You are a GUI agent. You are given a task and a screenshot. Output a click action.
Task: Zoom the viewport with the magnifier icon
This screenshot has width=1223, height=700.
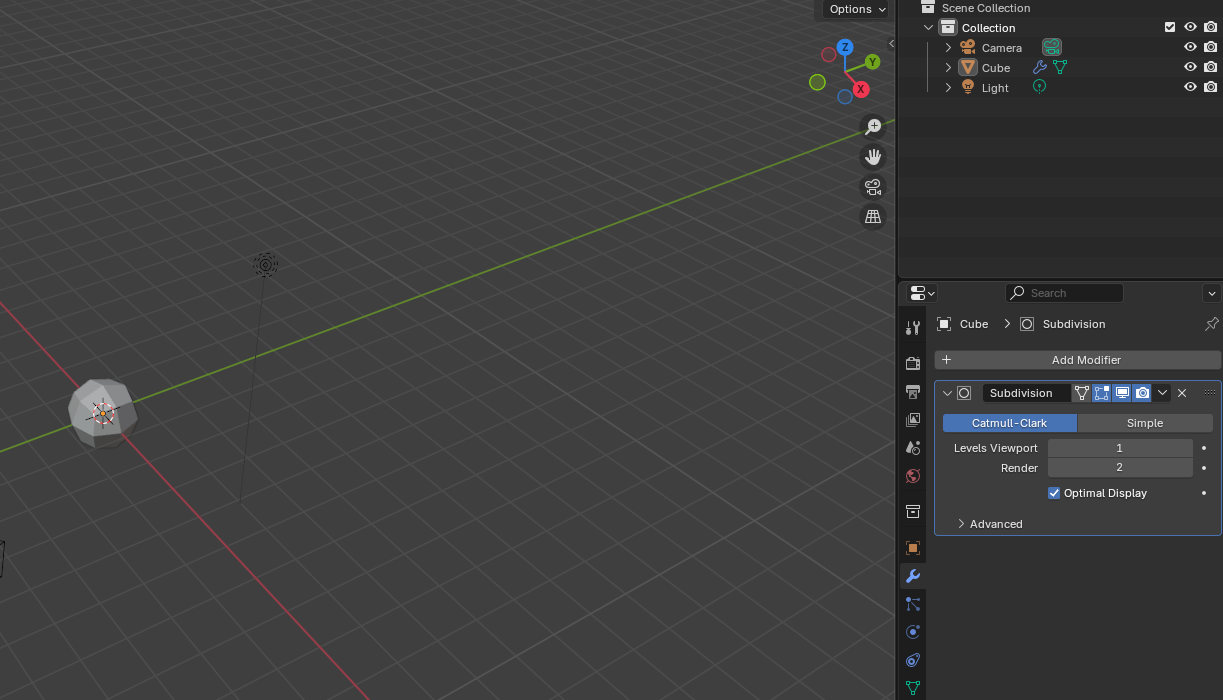873,126
